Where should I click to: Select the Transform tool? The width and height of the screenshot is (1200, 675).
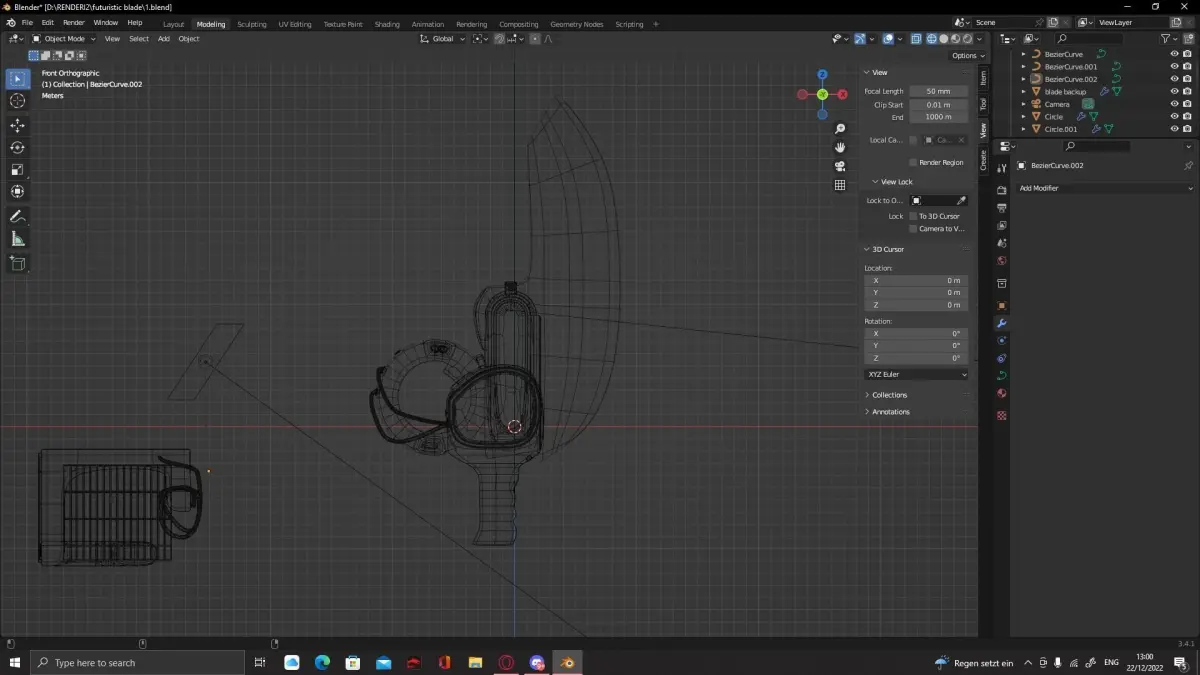pyautogui.click(x=17, y=191)
